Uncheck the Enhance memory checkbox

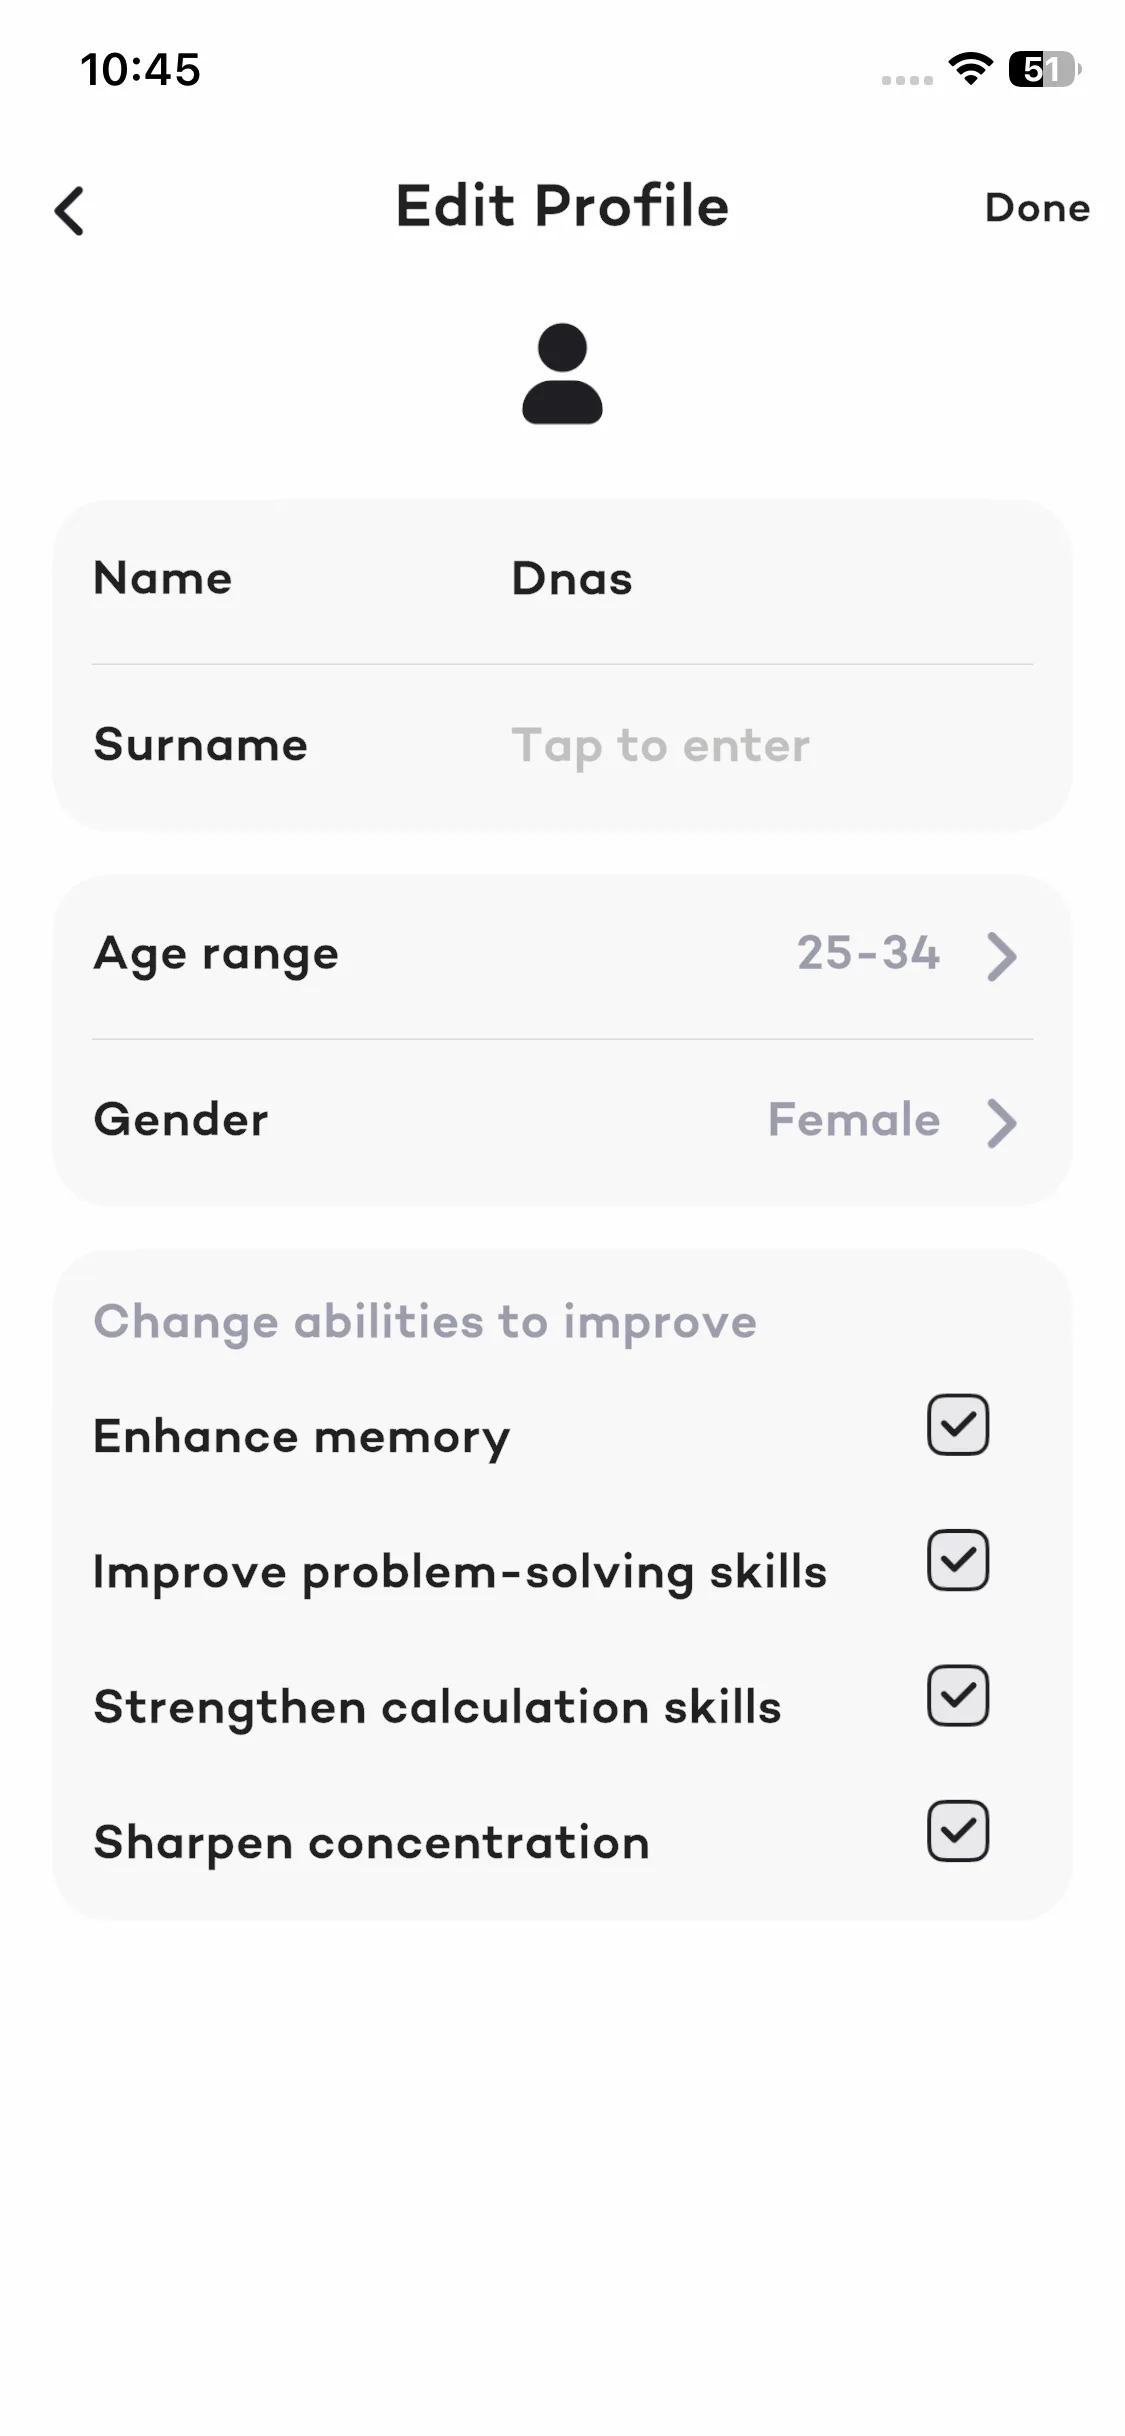point(957,1424)
